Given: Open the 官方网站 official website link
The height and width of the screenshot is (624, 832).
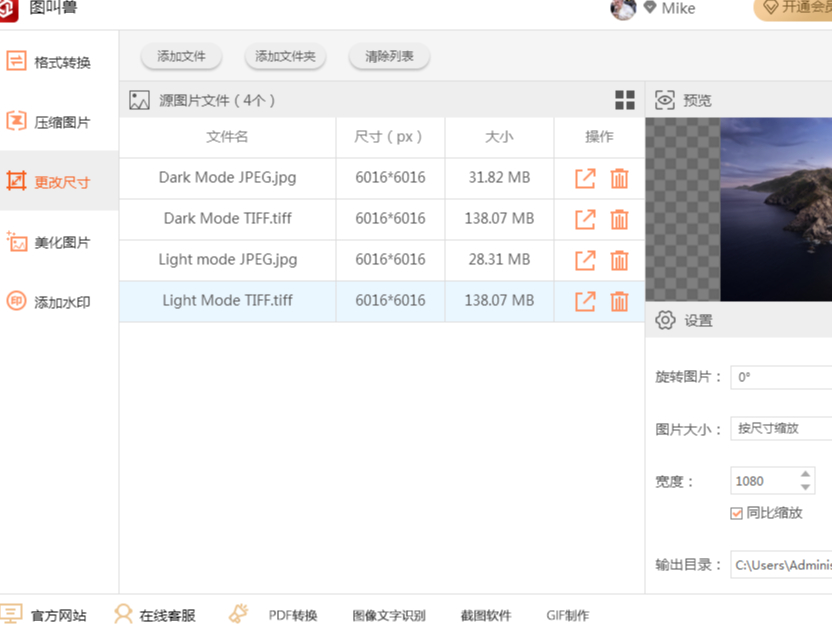Looking at the screenshot, I should coord(58,615).
